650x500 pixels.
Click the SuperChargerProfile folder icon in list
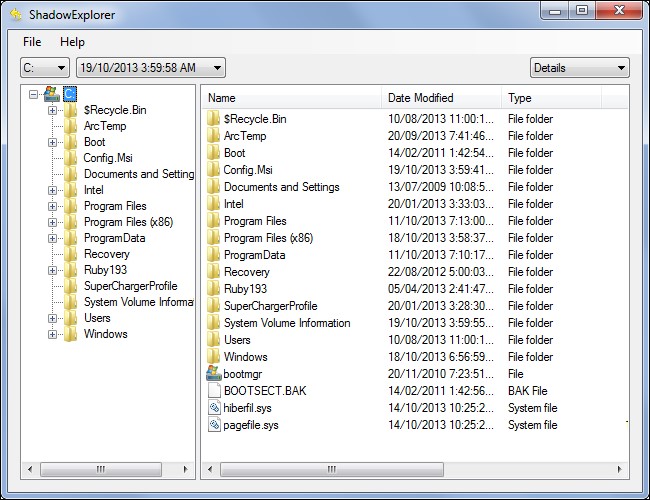tap(213, 306)
